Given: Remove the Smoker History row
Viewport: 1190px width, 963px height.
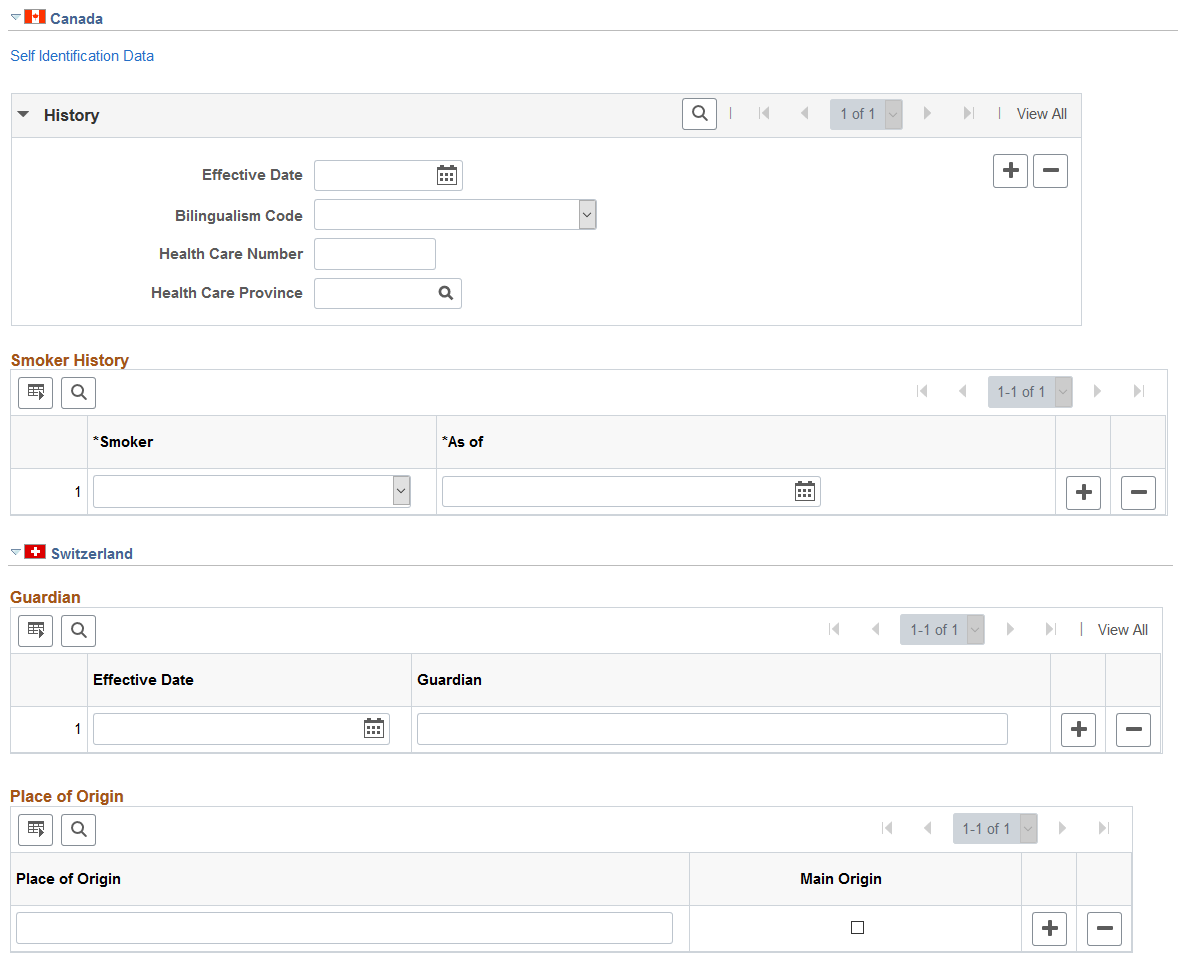Looking at the screenshot, I should point(1138,493).
